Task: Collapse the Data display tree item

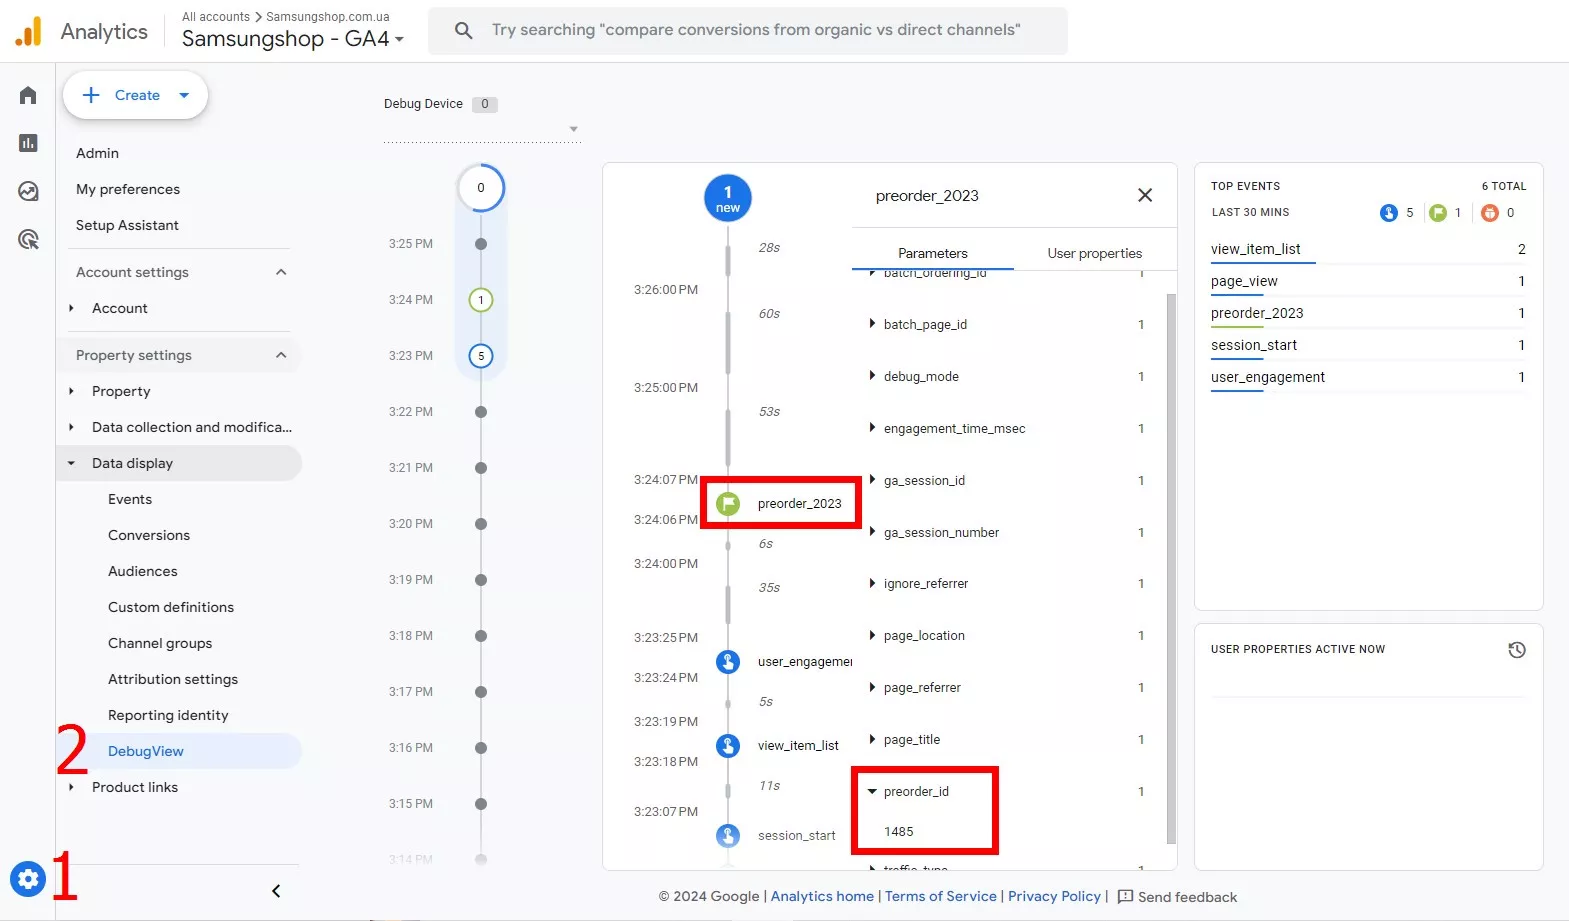Action: click(71, 463)
